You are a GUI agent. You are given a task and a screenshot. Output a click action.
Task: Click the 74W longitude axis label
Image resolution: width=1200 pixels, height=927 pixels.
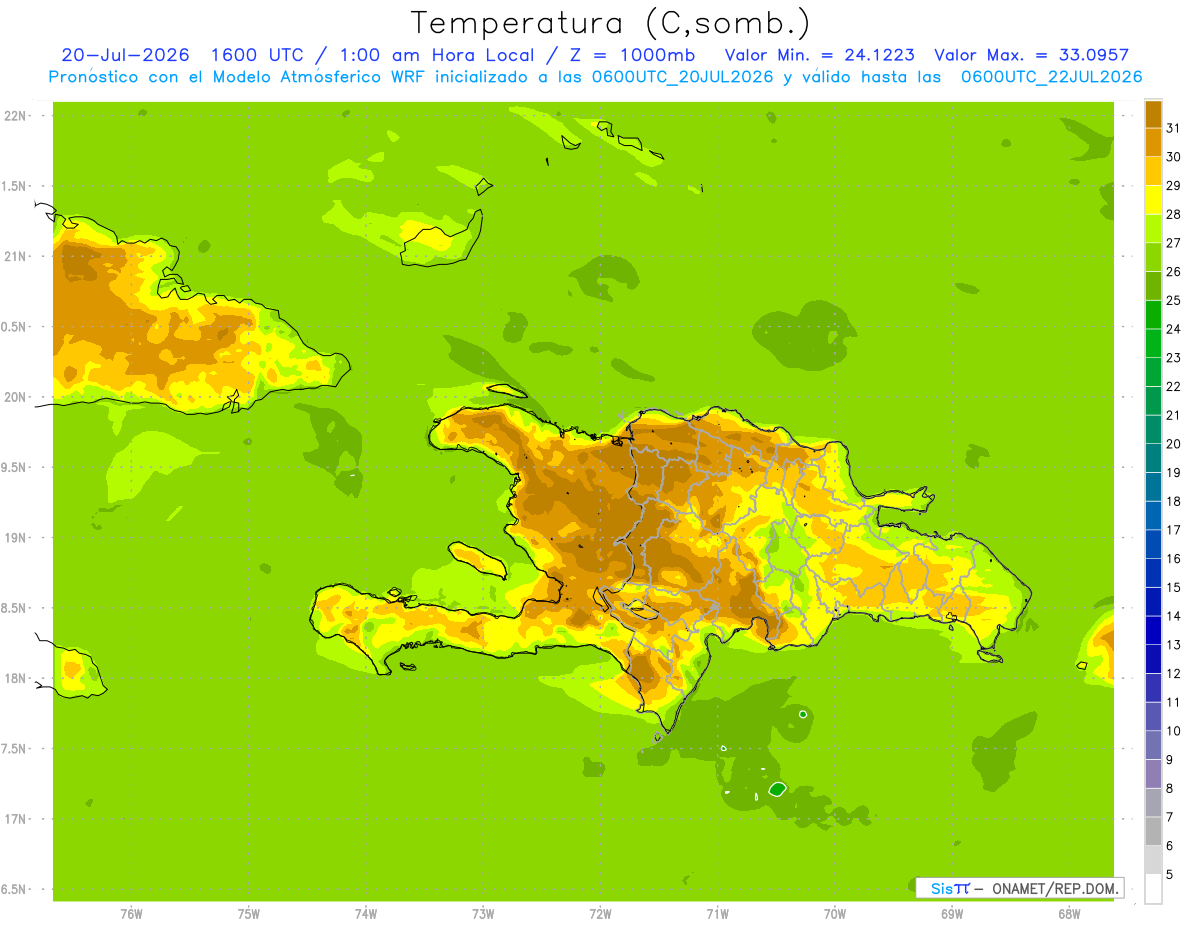click(366, 913)
